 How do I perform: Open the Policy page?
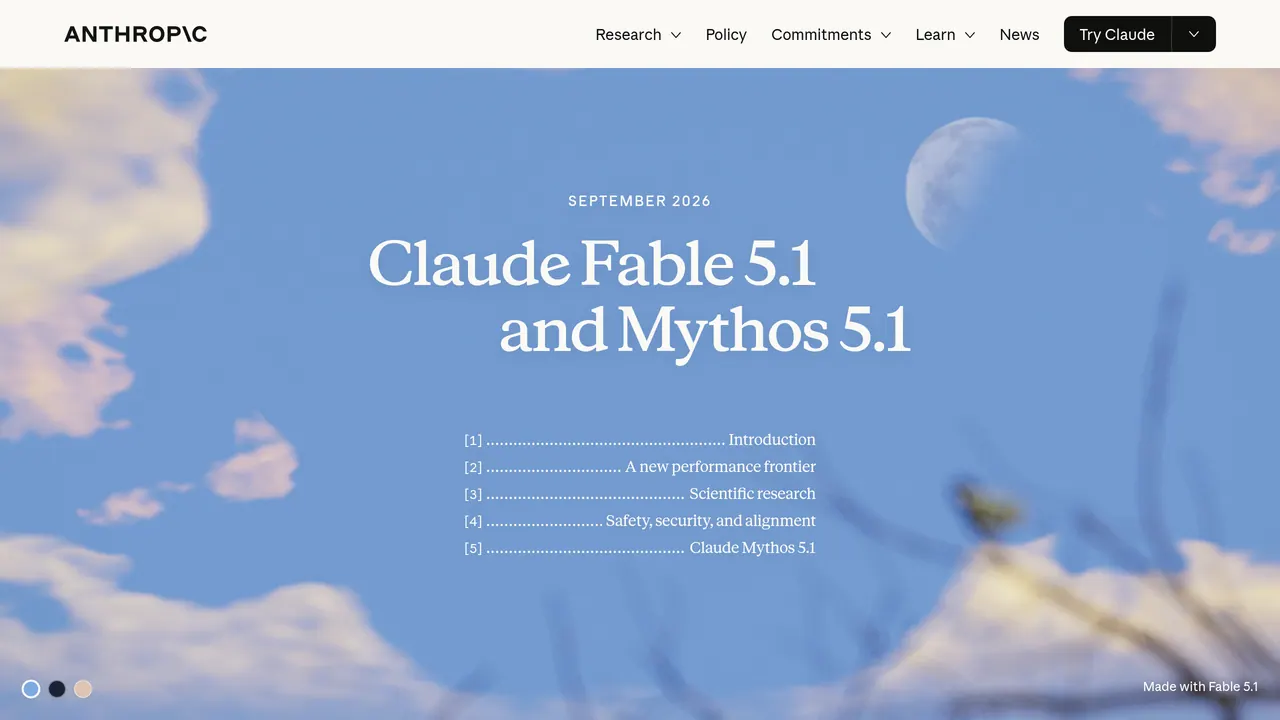pos(726,34)
